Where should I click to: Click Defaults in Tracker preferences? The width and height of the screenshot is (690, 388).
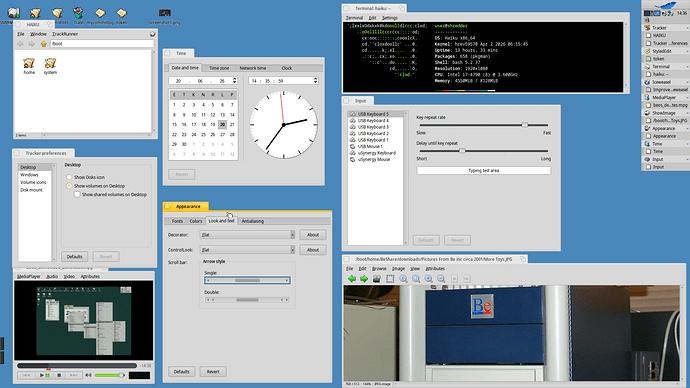(x=74, y=256)
